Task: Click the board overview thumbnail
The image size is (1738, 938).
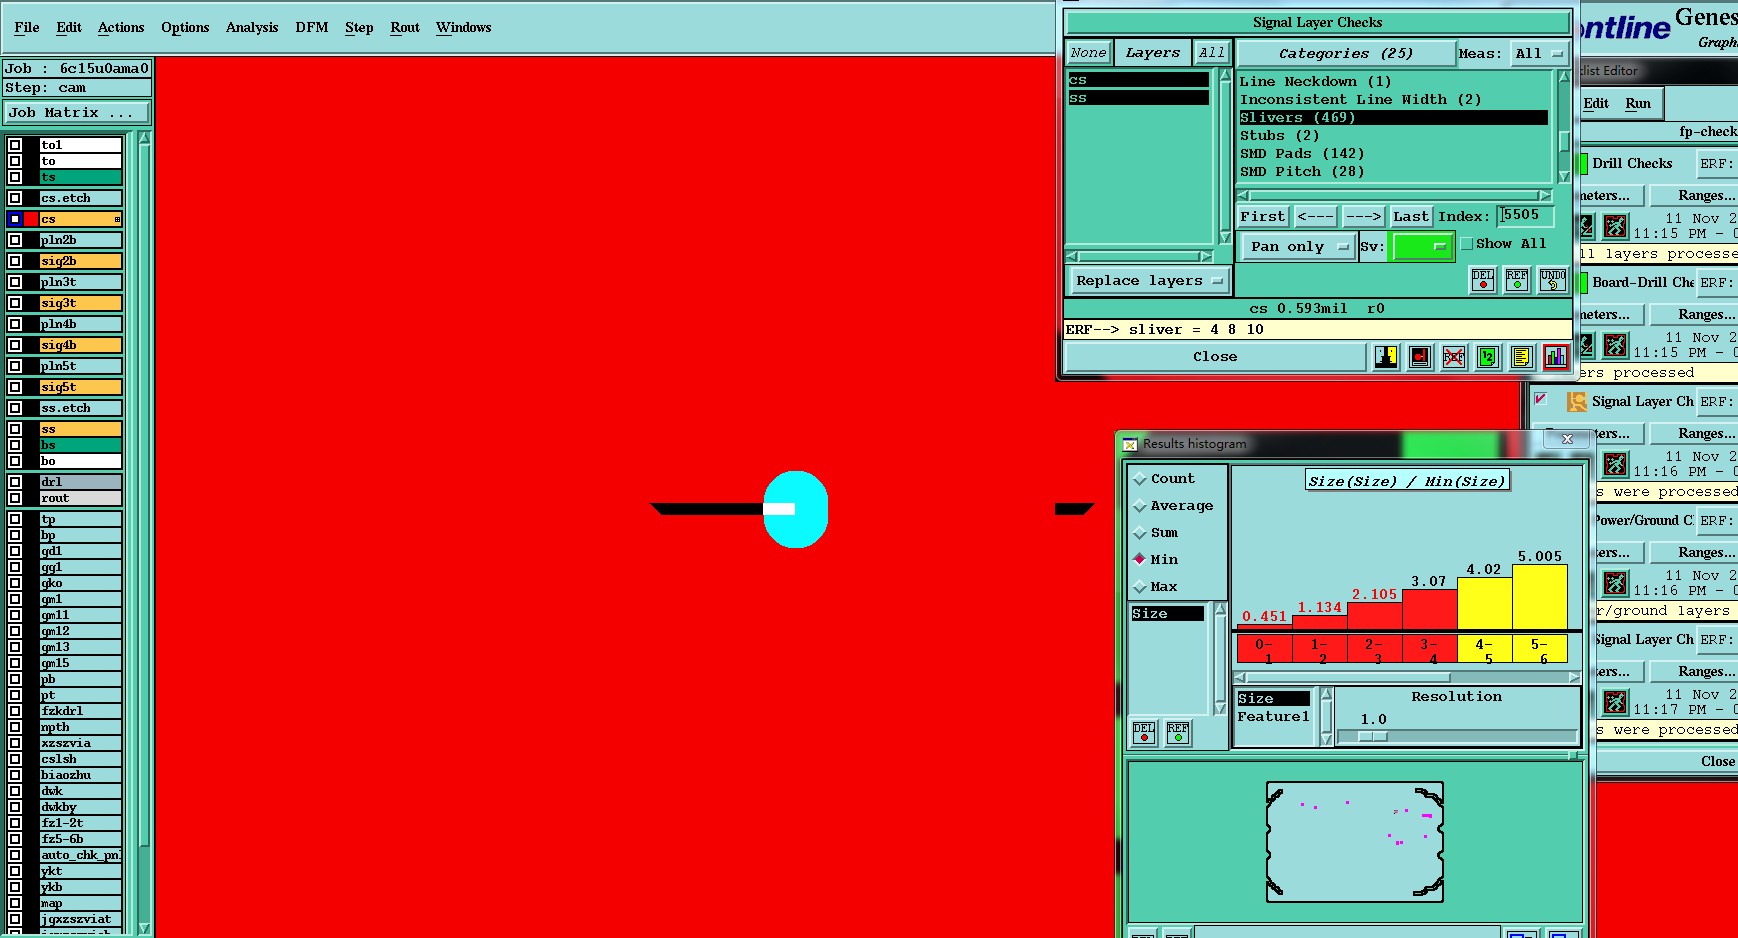Action: (1355, 842)
